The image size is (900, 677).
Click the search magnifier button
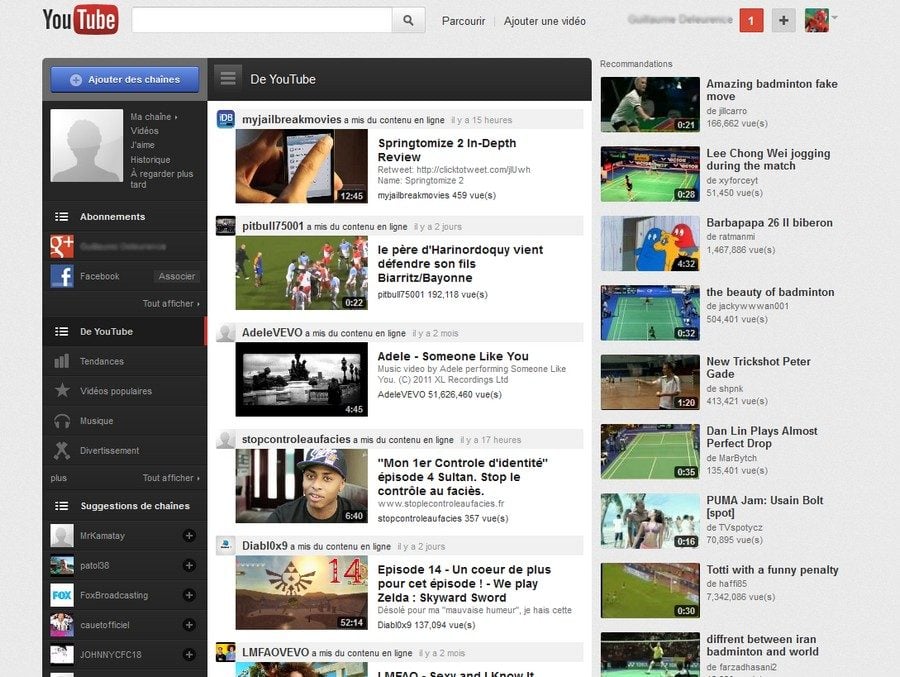[x=408, y=20]
